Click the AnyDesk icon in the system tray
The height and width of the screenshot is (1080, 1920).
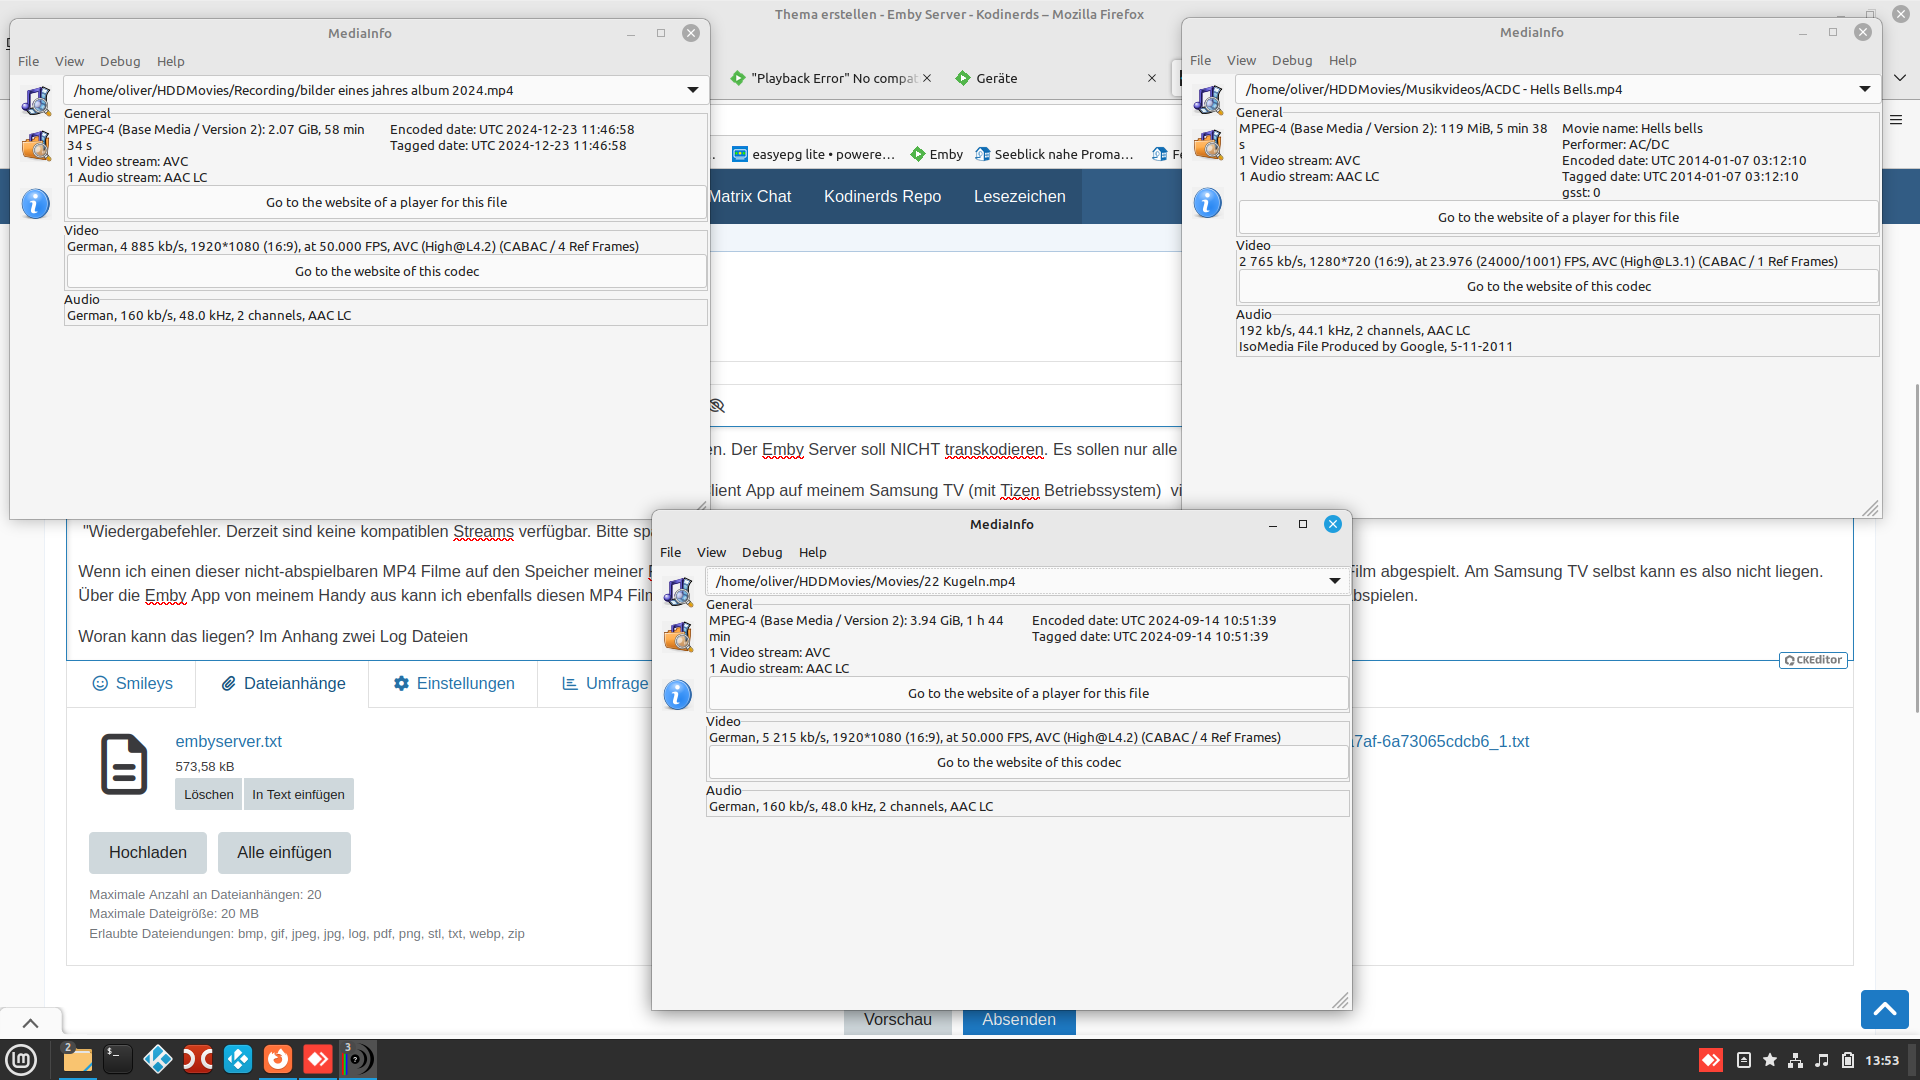pyautogui.click(x=1711, y=1060)
